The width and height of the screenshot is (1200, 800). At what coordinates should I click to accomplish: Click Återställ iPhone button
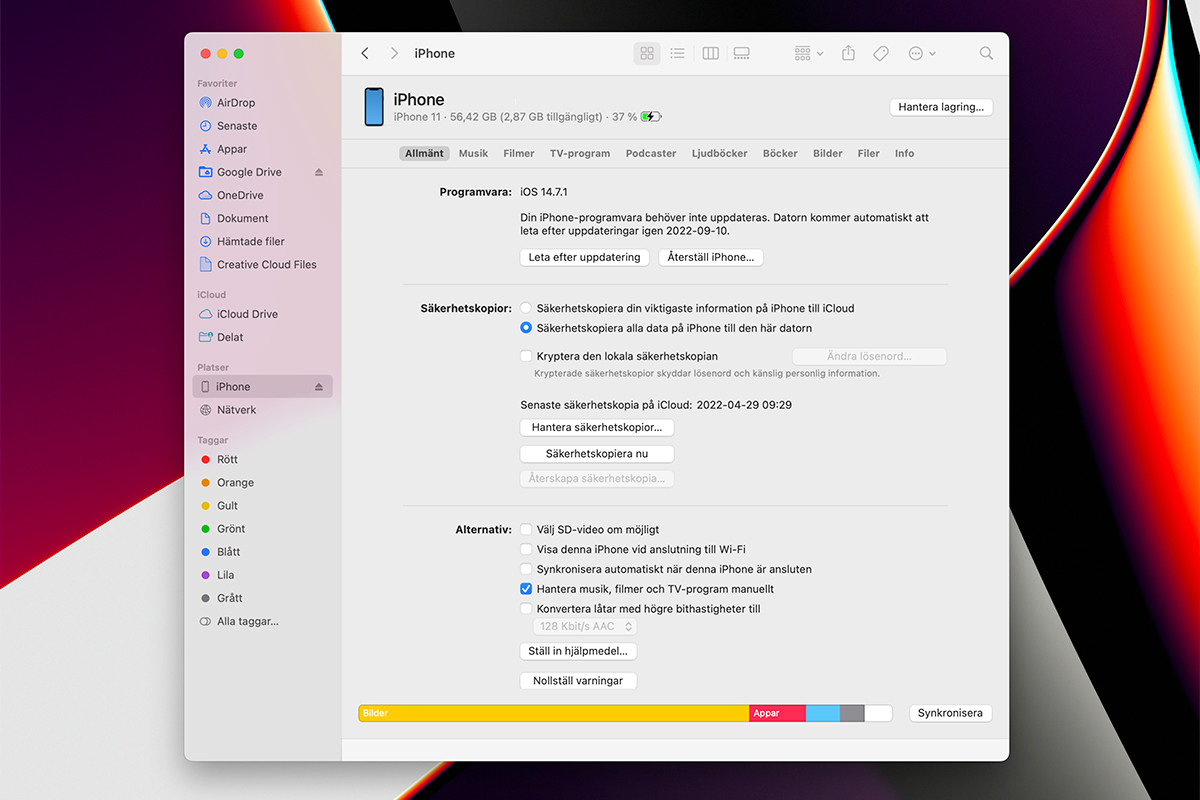click(711, 257)
